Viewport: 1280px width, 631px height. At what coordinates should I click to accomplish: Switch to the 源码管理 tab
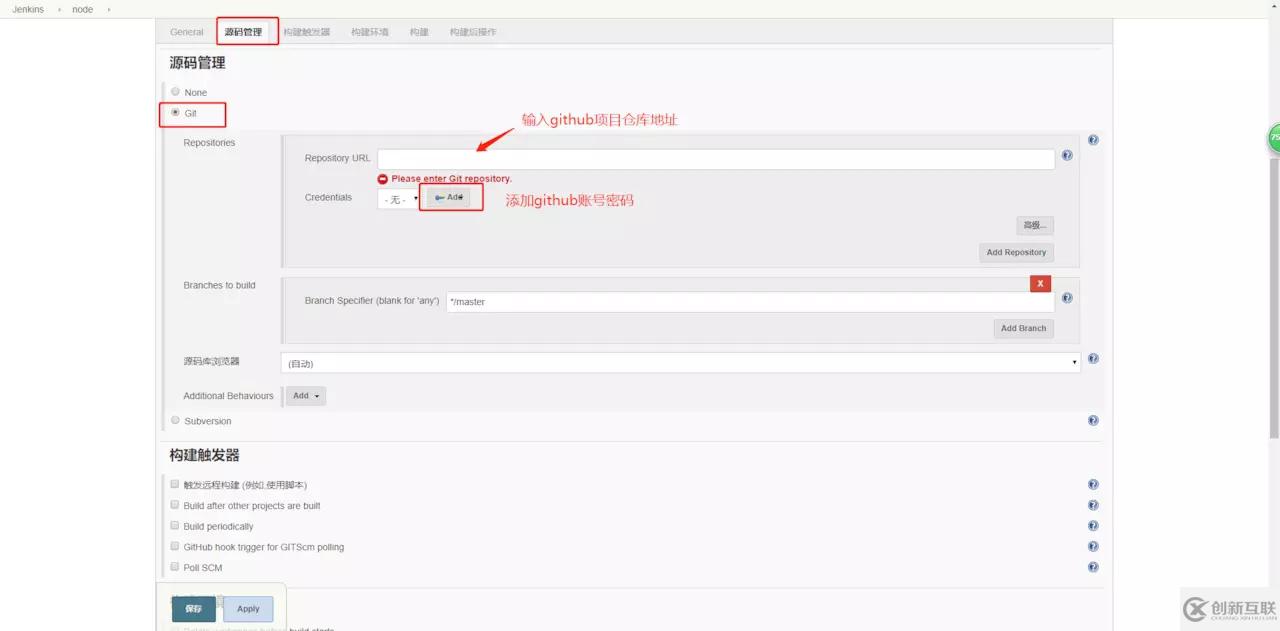[x=244, y=32]
